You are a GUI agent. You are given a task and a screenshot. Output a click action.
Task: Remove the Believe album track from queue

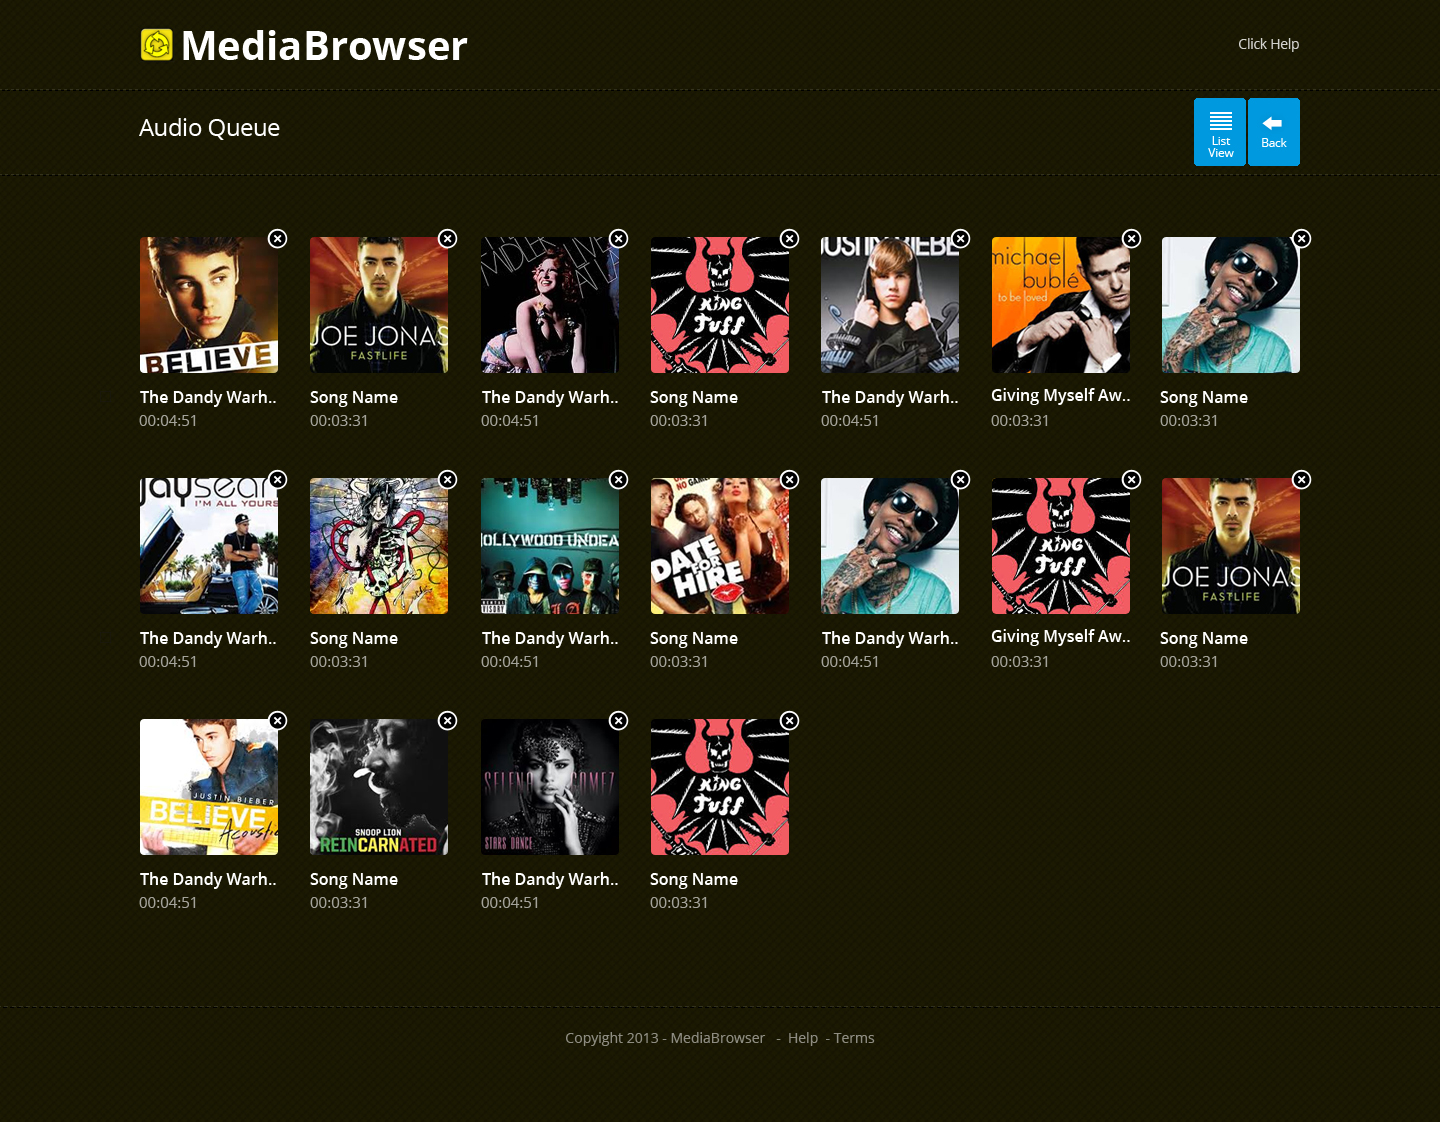click(278, 238)
